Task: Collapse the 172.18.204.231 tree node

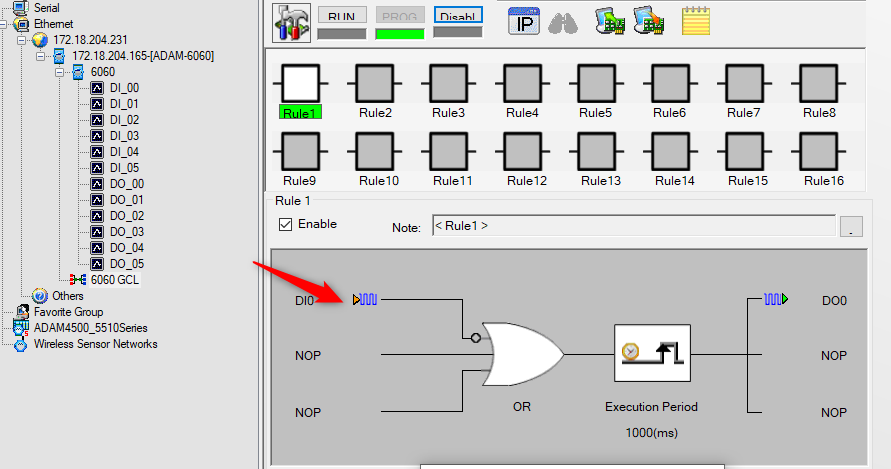Action: click(21, 40)
